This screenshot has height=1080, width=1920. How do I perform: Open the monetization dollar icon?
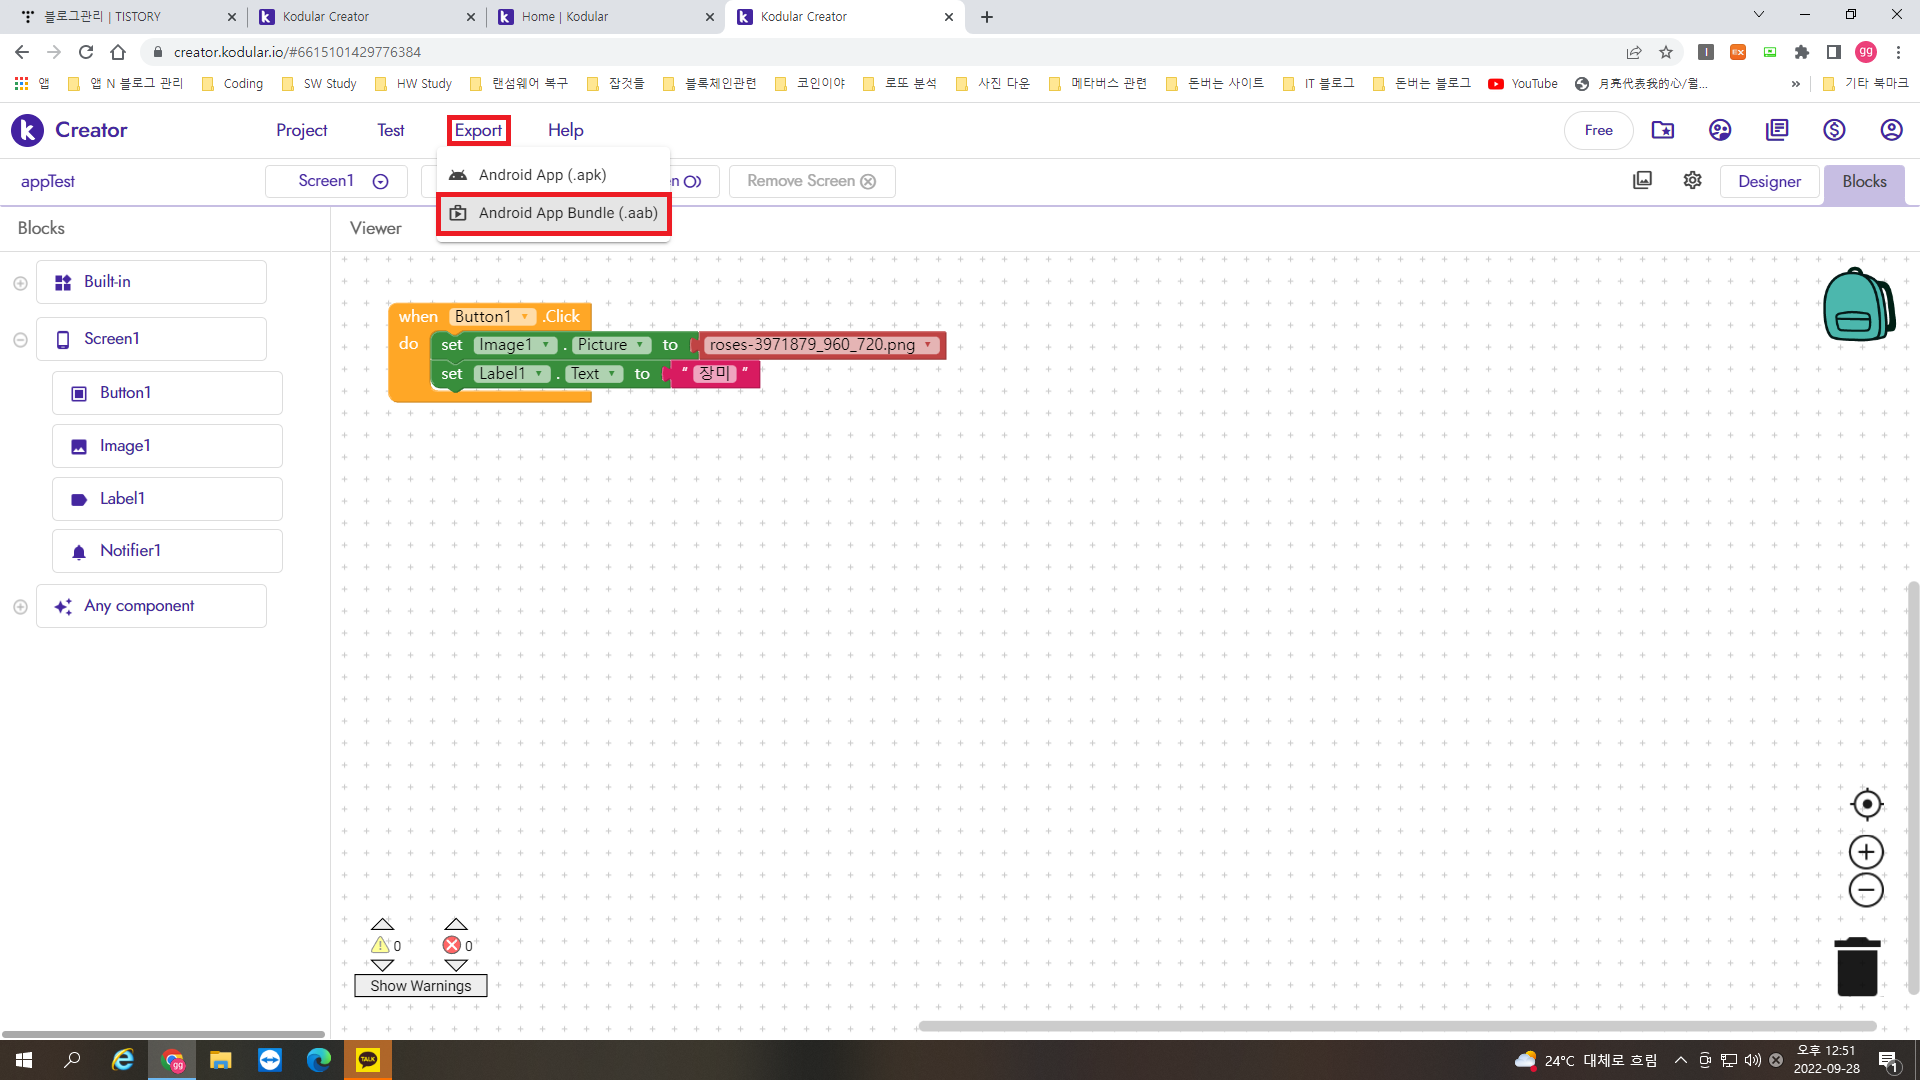(1834, 130)
